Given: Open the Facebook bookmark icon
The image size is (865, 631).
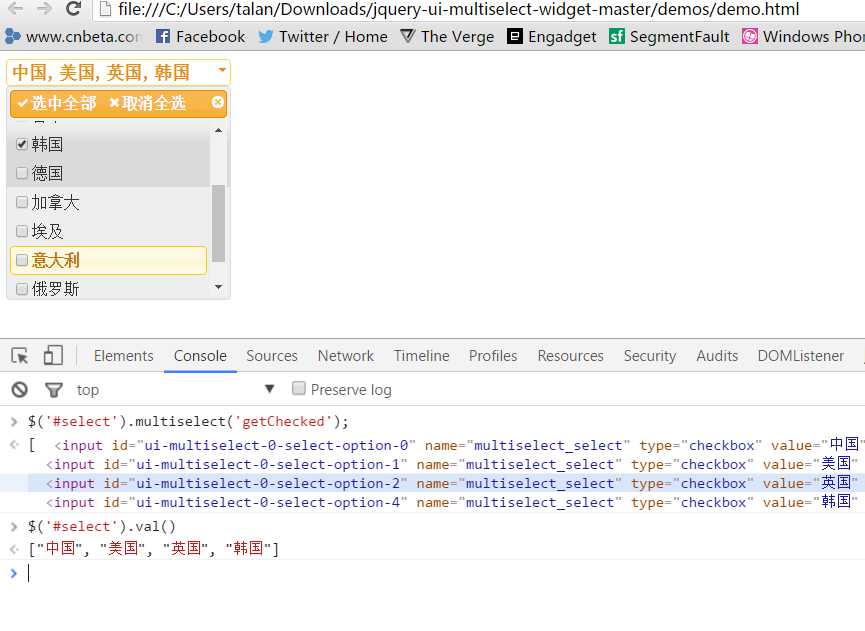Looking at the screenshot, I should pyautogui.click(x=163, y=36).
